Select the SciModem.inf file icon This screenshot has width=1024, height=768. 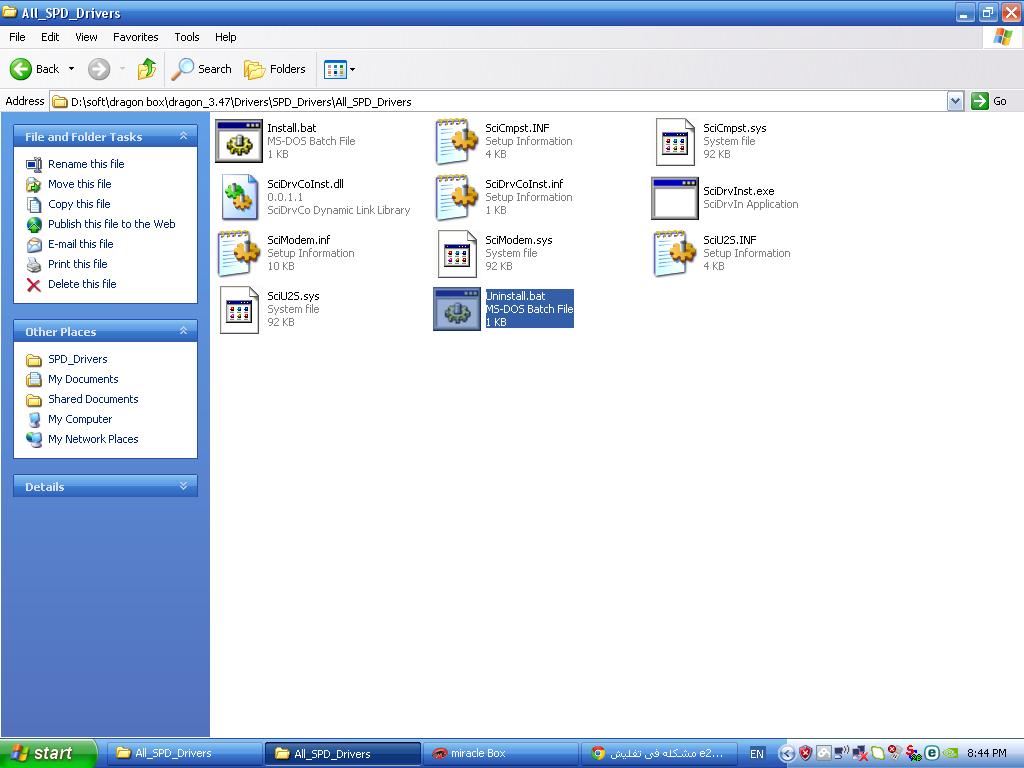pos(238,253)
